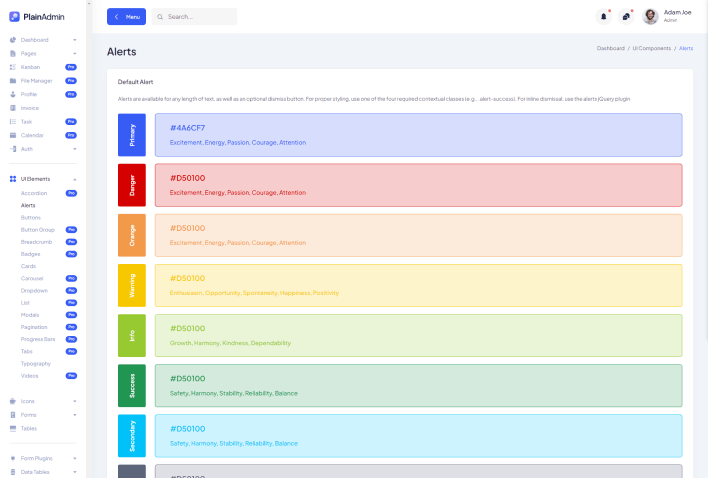Go to Dashboard via breadcrumb link

coord(610,48)
